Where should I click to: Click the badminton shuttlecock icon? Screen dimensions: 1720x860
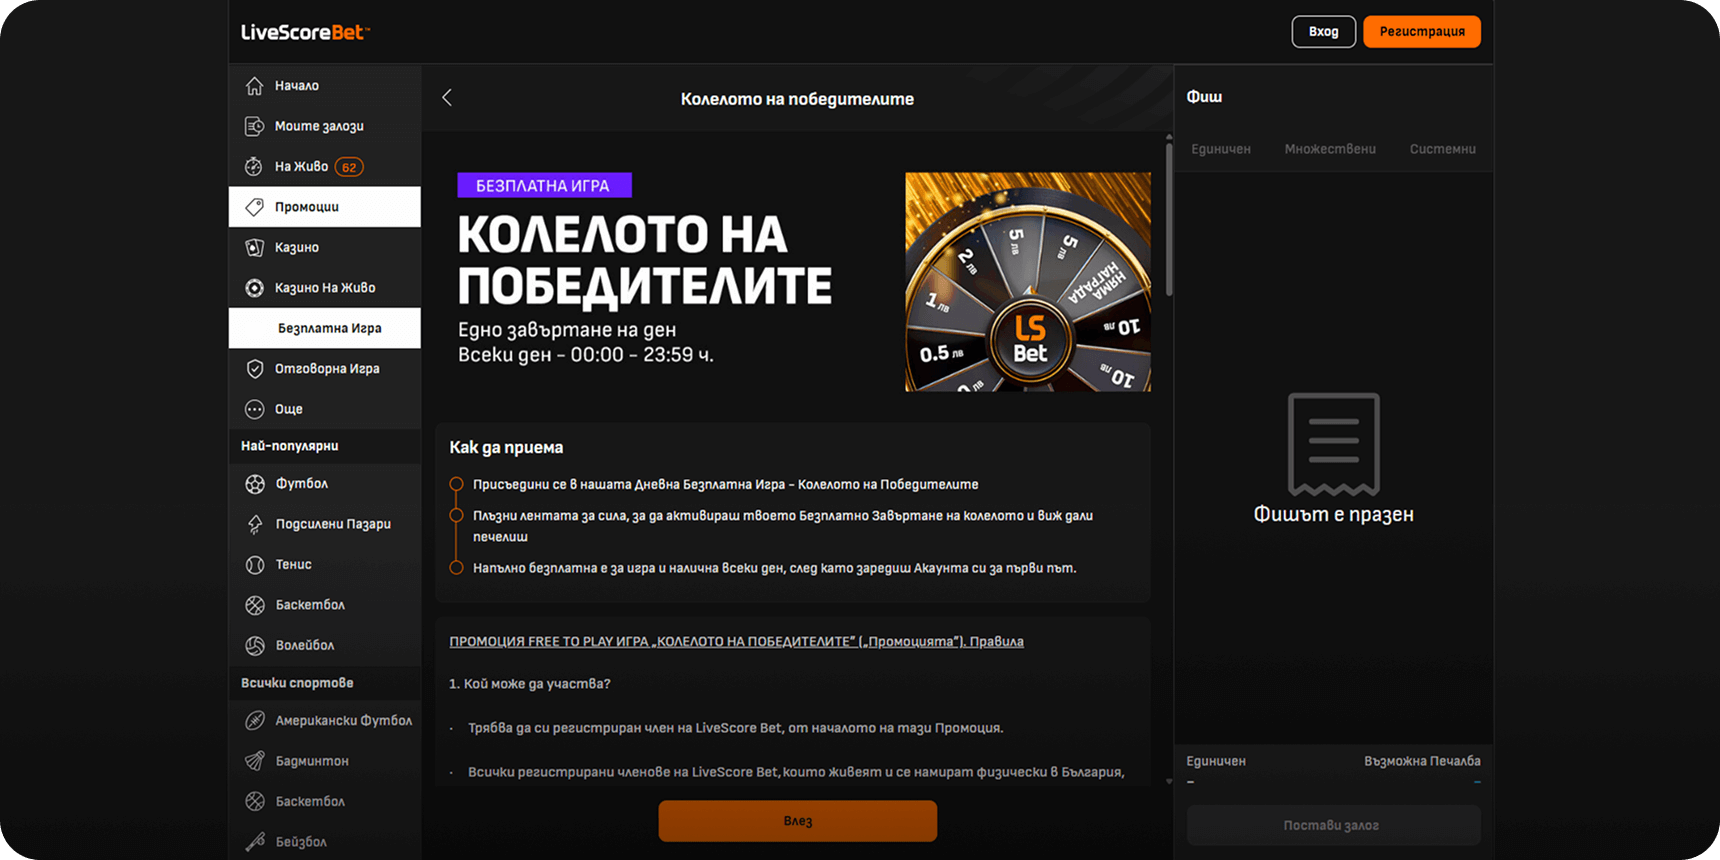255,761
